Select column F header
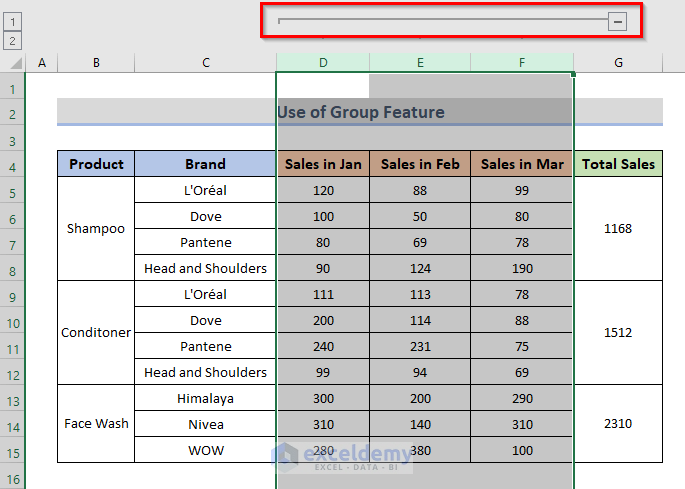This screenshot has width=685, height=489. point(522,63)
